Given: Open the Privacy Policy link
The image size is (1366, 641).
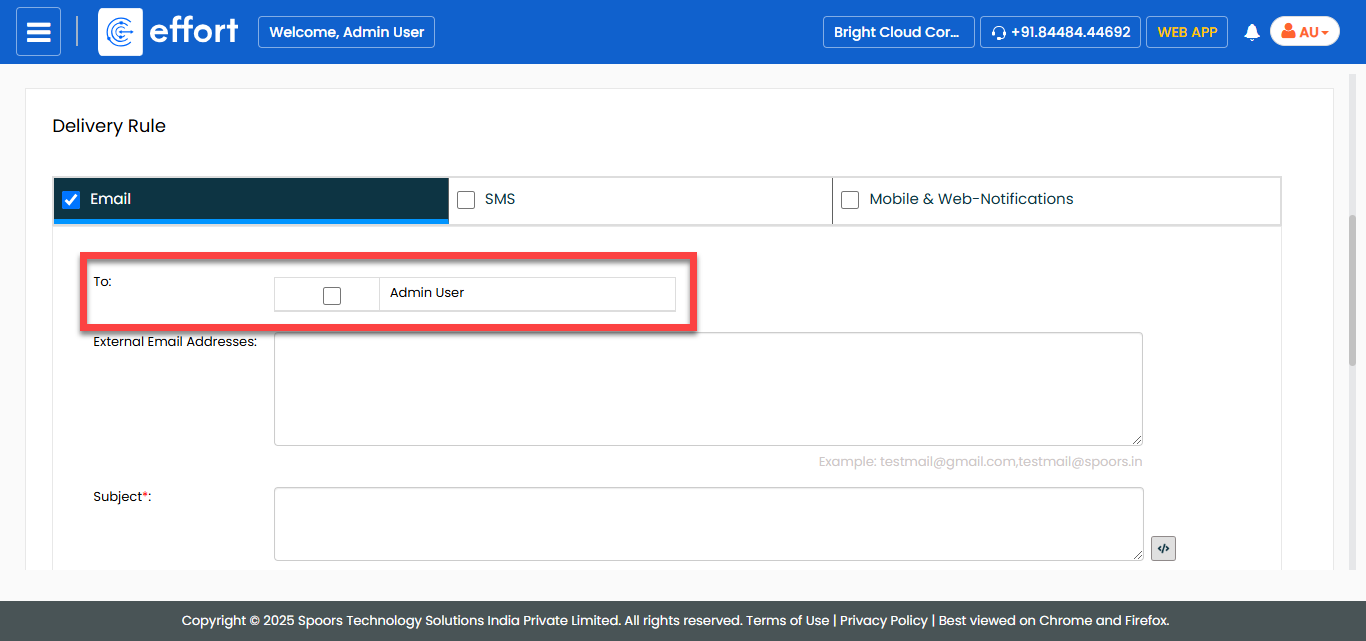Looking at the screenshot, I should [x=883, y=620].
